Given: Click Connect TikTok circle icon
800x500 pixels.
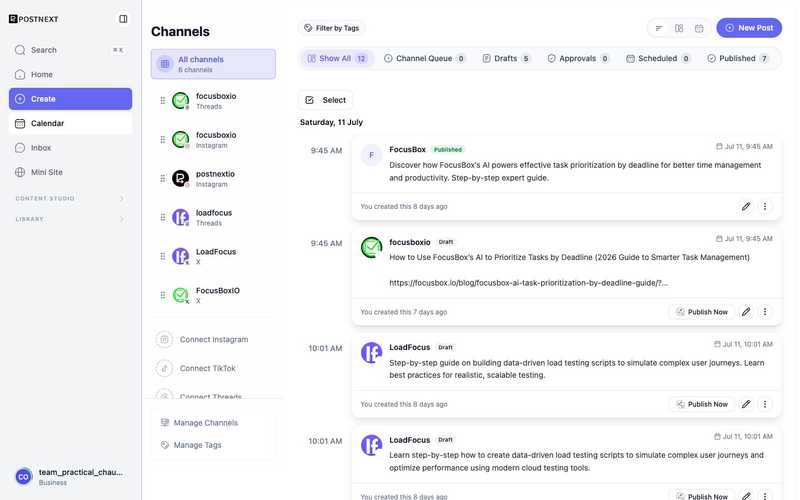Looking at the screenshot, I should [164, 368].
